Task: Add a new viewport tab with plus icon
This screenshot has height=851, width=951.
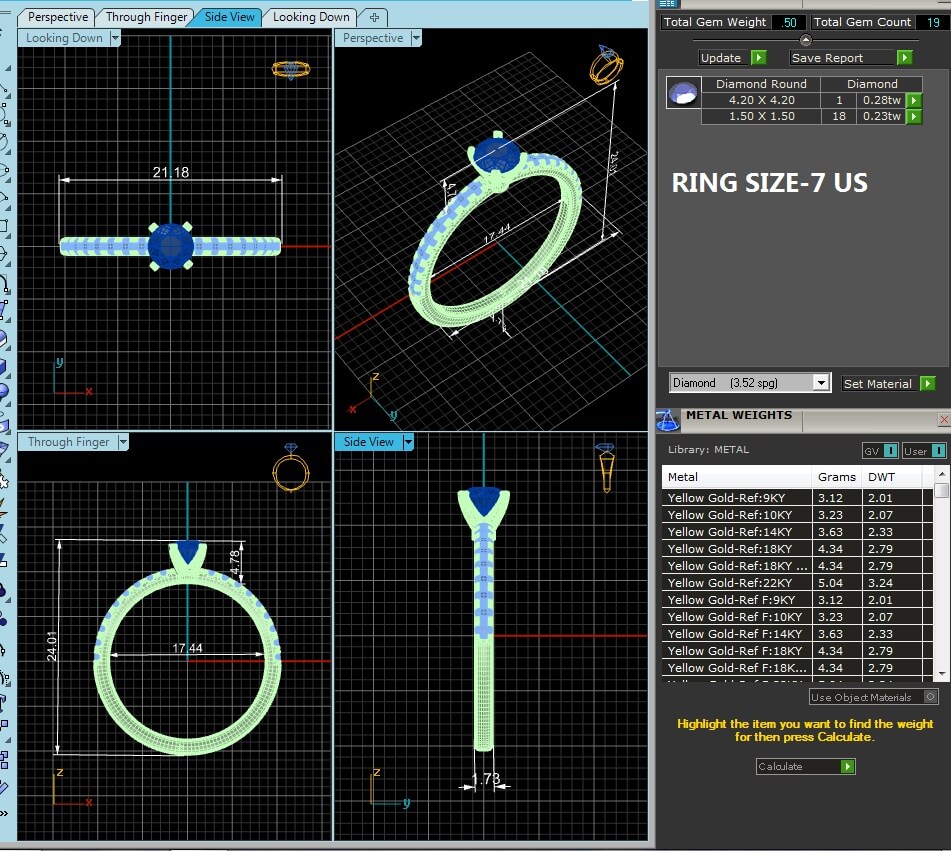Action: [x=374, y=17]
